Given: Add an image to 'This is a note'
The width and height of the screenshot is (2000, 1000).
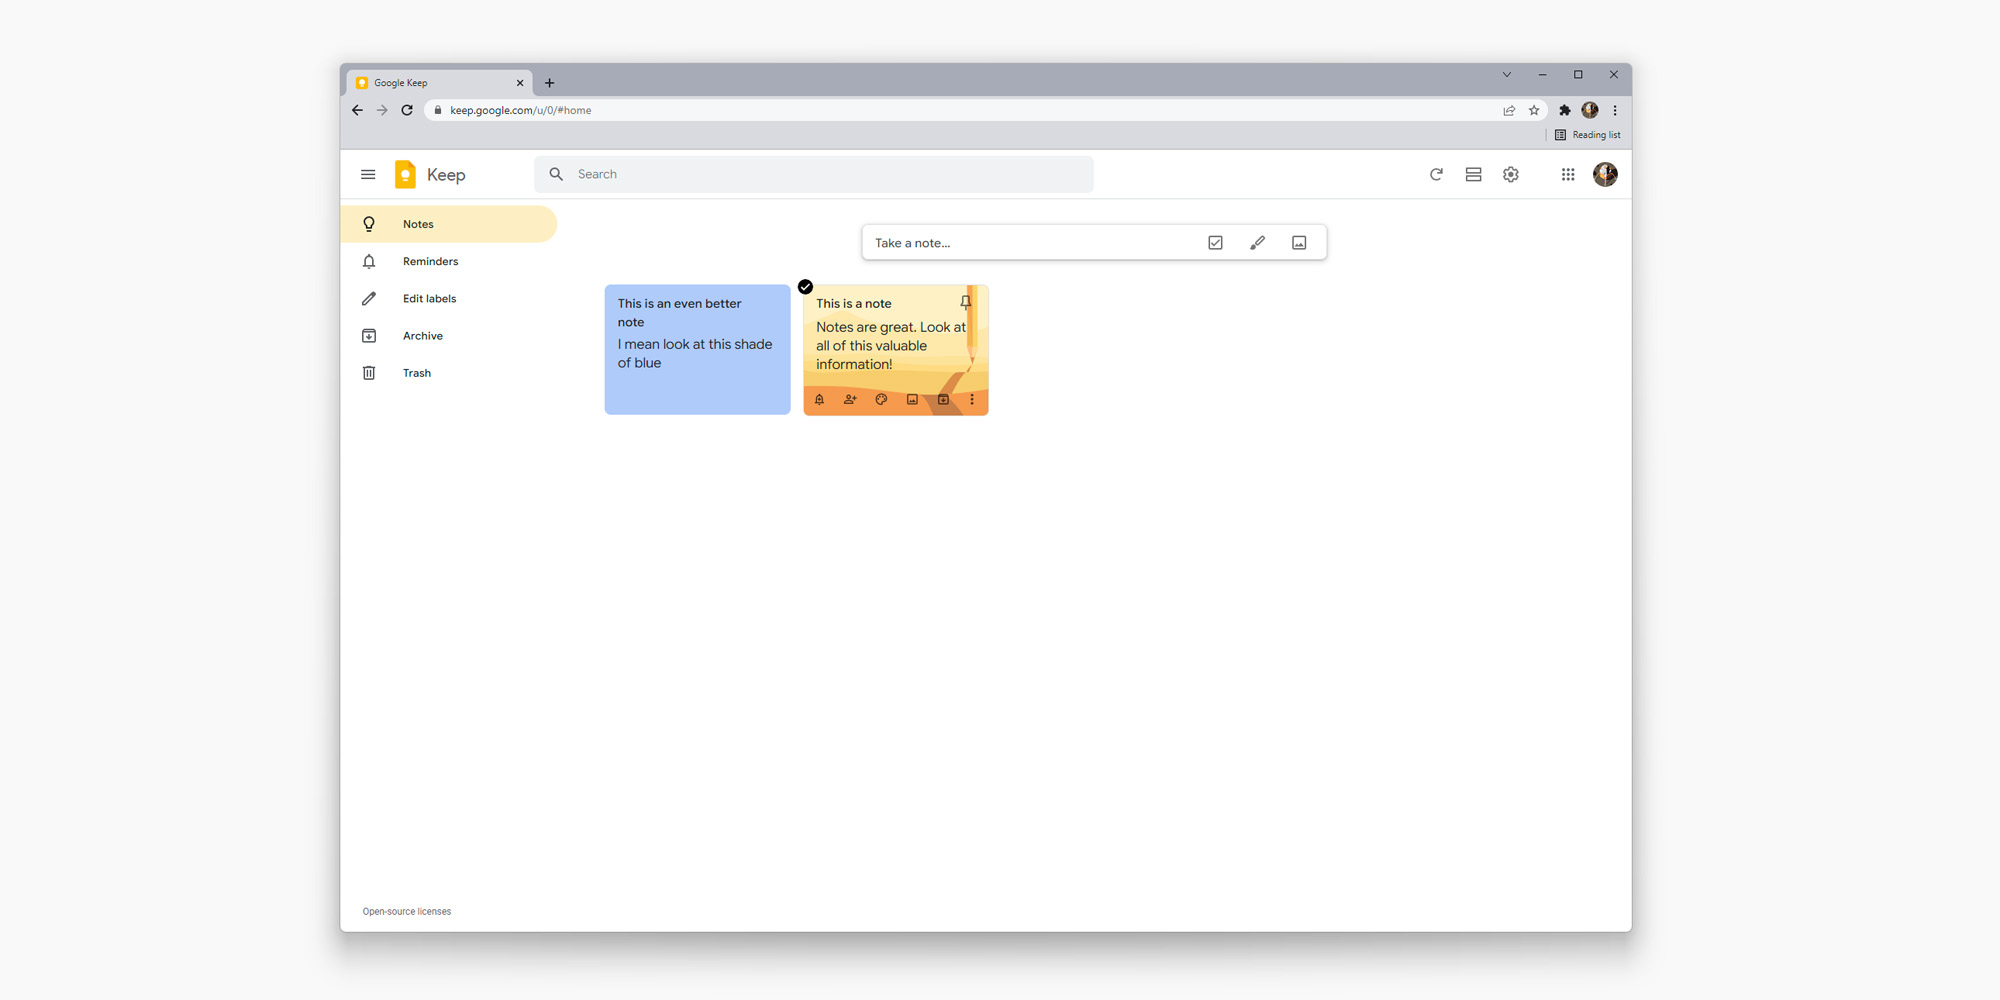Looking at the screenshot, I should click(912, 399).
